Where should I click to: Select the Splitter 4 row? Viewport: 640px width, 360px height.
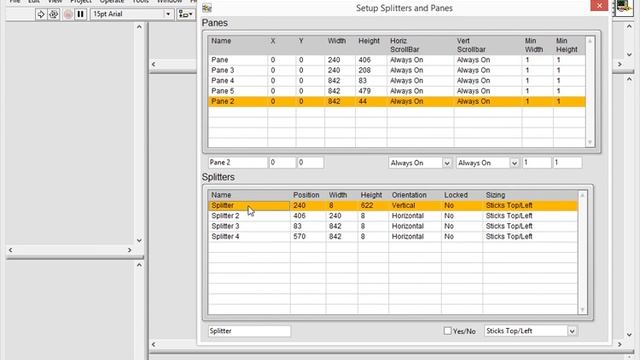(393, 237)
